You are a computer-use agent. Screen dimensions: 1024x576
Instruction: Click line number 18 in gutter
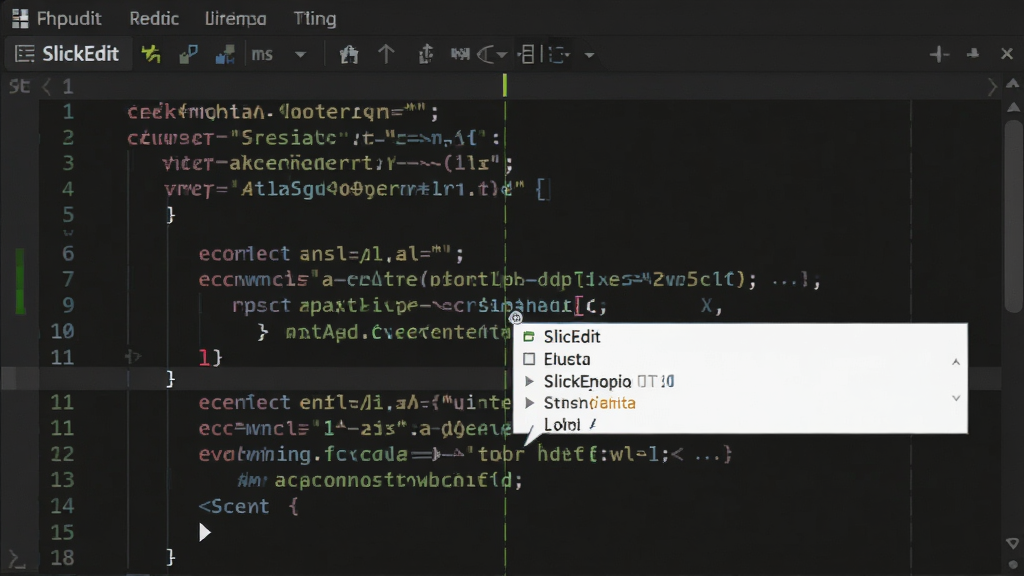(62, 558)
